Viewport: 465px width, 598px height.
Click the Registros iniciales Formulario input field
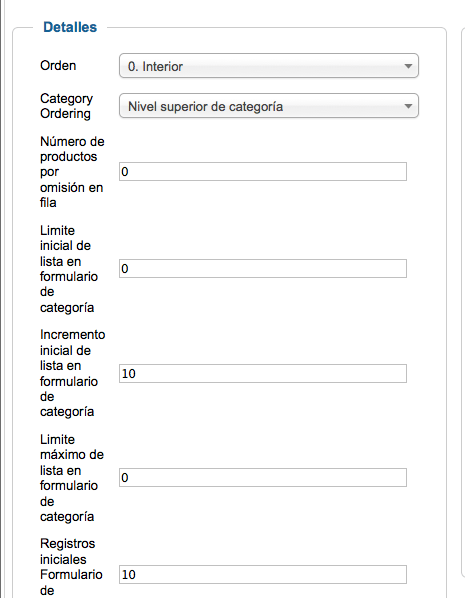(x=263, y=574)
